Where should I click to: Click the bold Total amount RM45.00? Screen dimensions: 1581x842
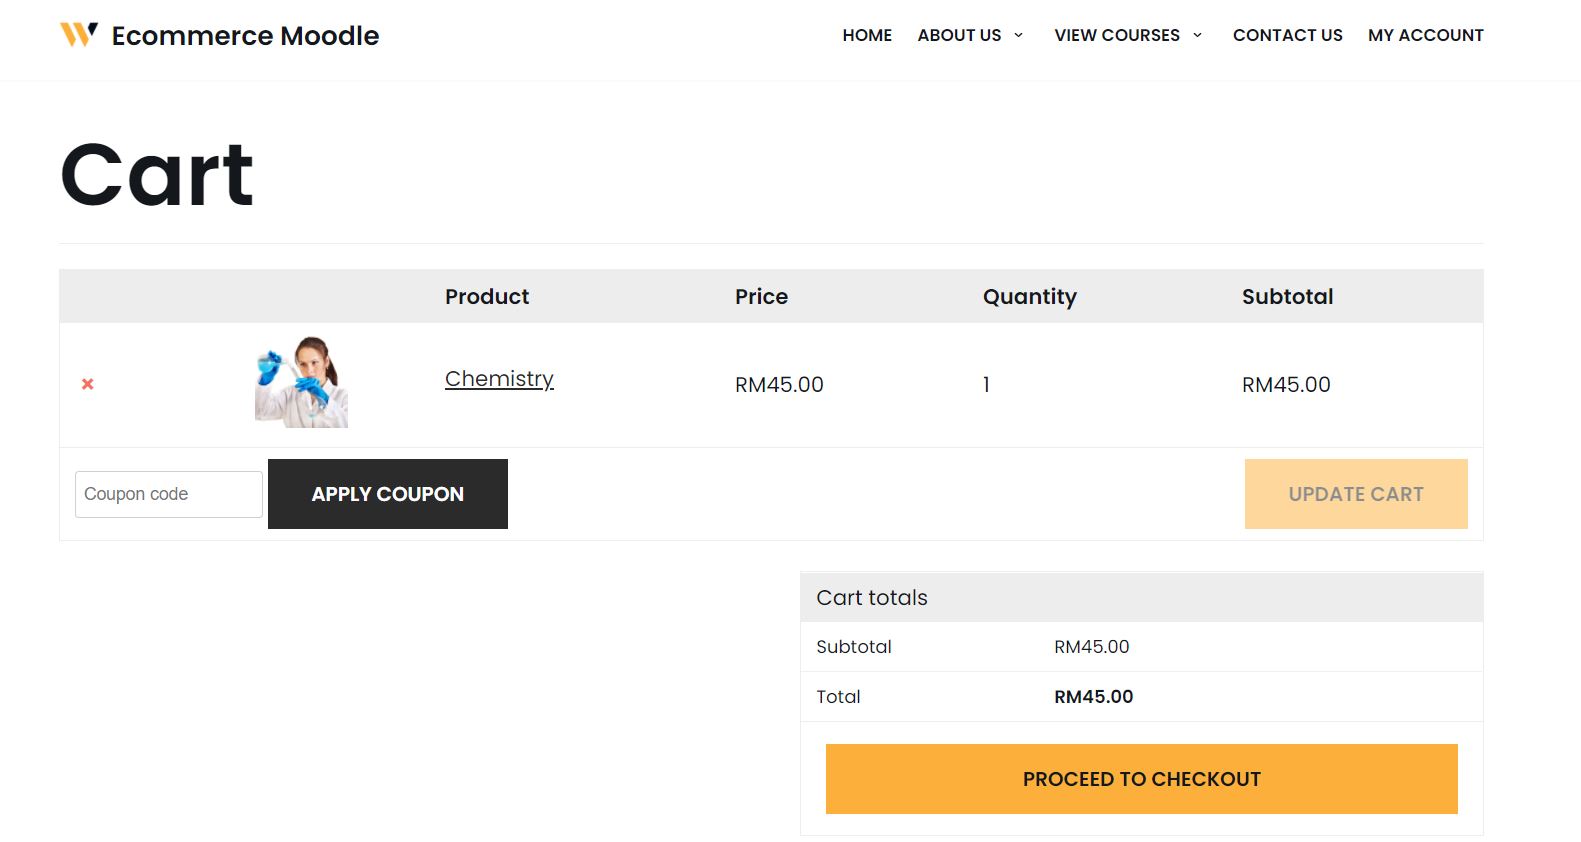point(1093,697)
